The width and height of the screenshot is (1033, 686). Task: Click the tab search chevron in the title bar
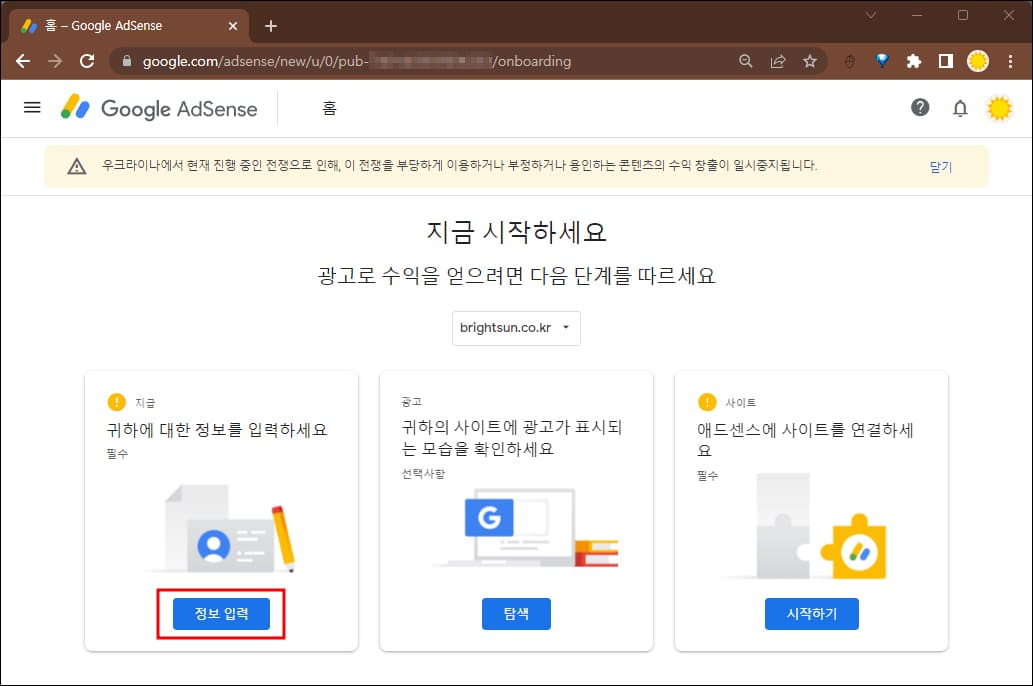870,14
